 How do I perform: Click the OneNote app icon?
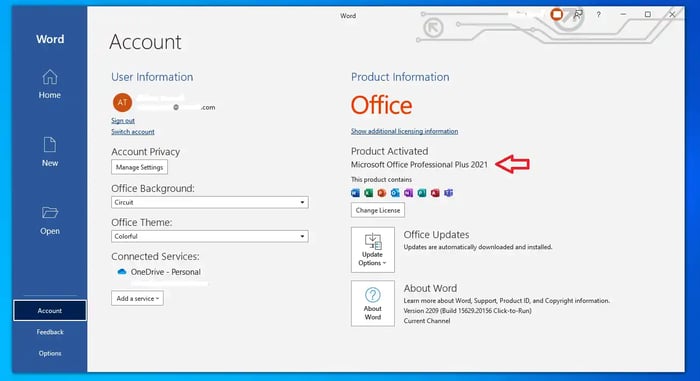tap(408, 193)
